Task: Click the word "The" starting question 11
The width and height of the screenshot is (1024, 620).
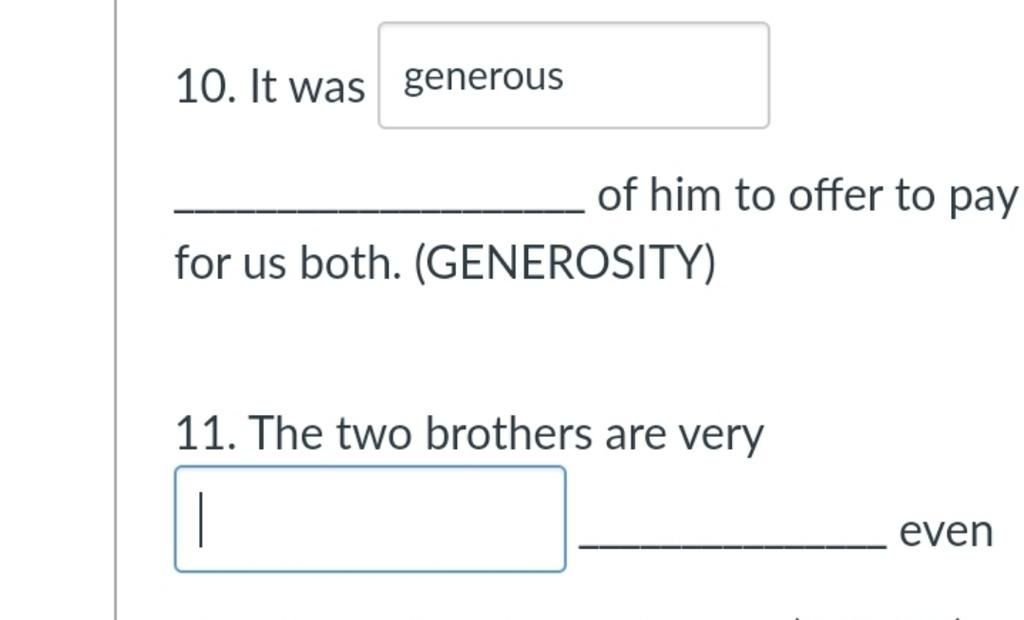Action: [286, 434]
